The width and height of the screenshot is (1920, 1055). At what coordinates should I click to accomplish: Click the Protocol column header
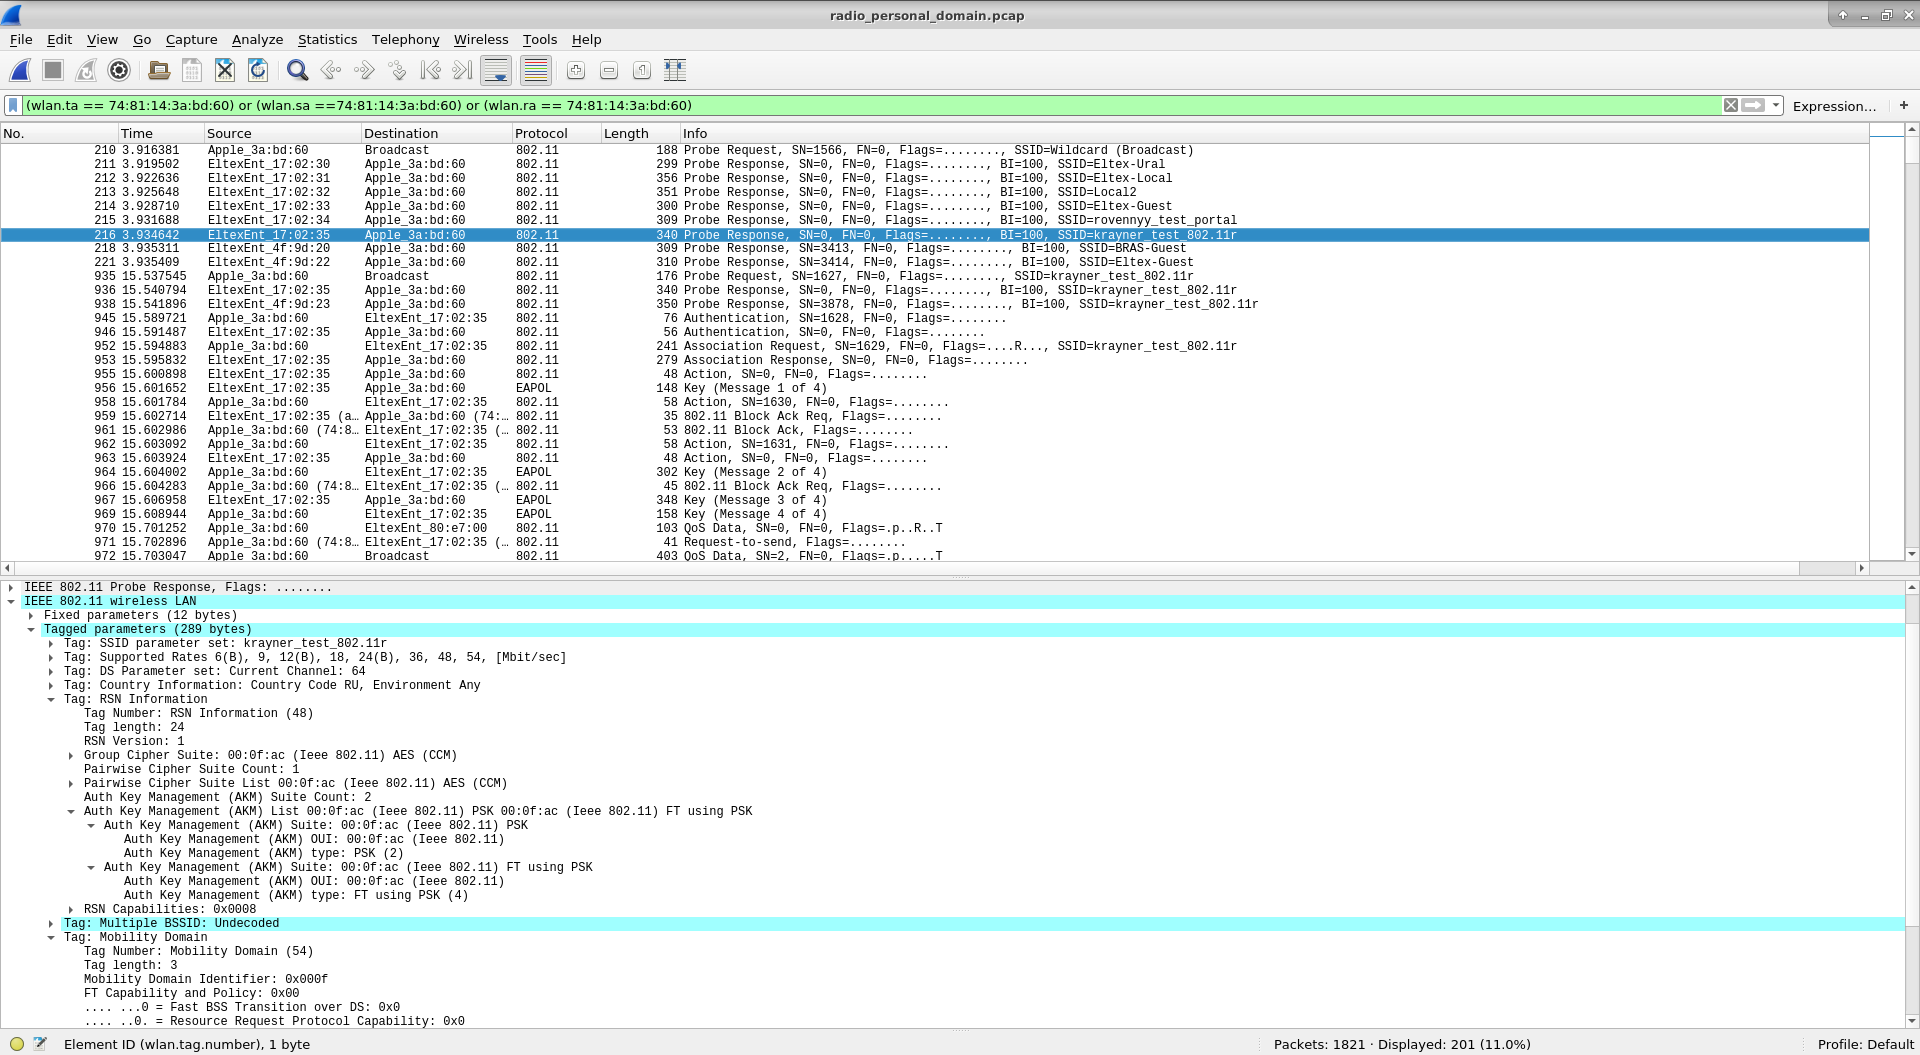[x=541, y=133]
